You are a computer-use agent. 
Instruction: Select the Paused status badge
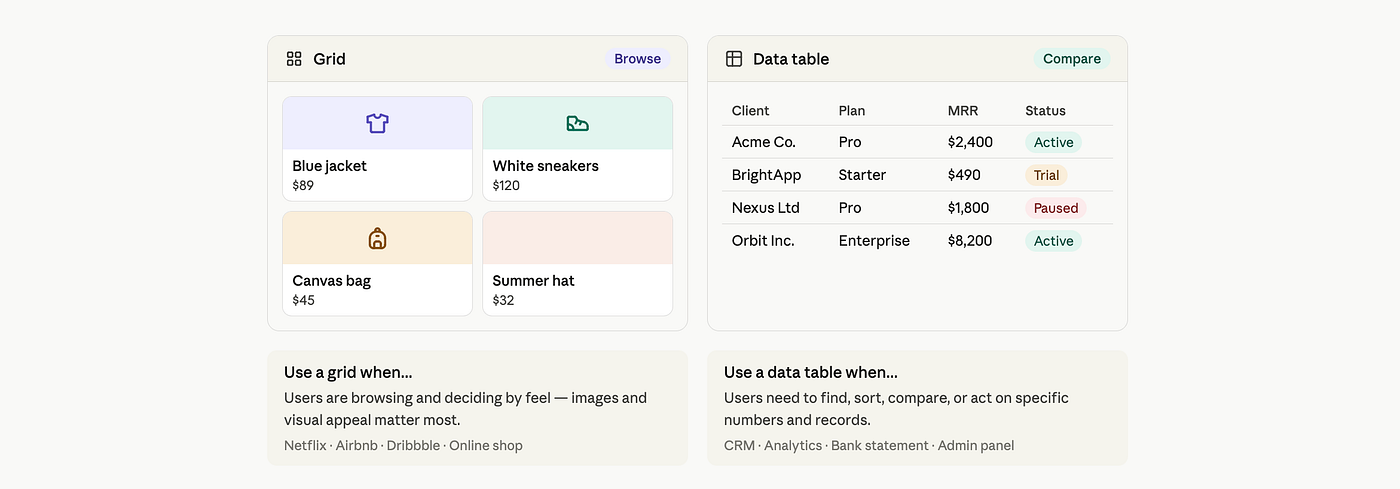coord(1056,208)
